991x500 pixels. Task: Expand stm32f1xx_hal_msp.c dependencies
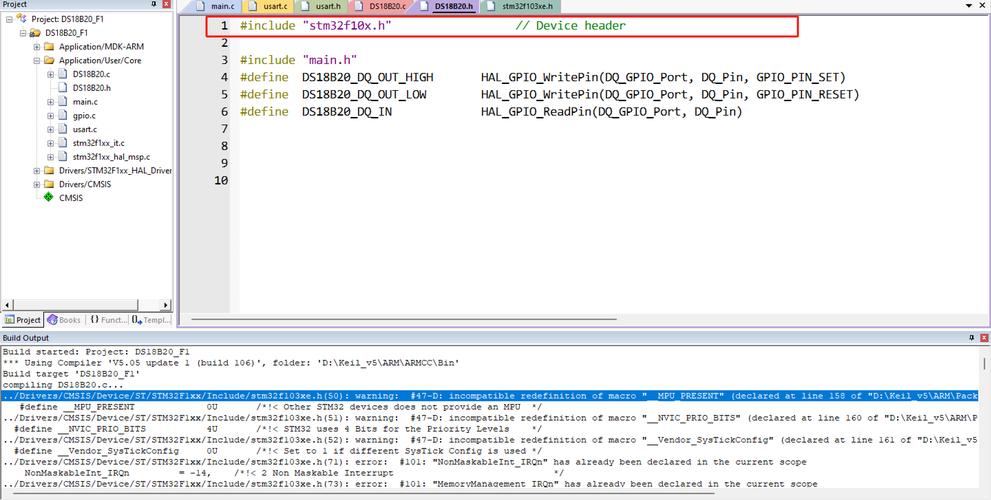[51, 157]
